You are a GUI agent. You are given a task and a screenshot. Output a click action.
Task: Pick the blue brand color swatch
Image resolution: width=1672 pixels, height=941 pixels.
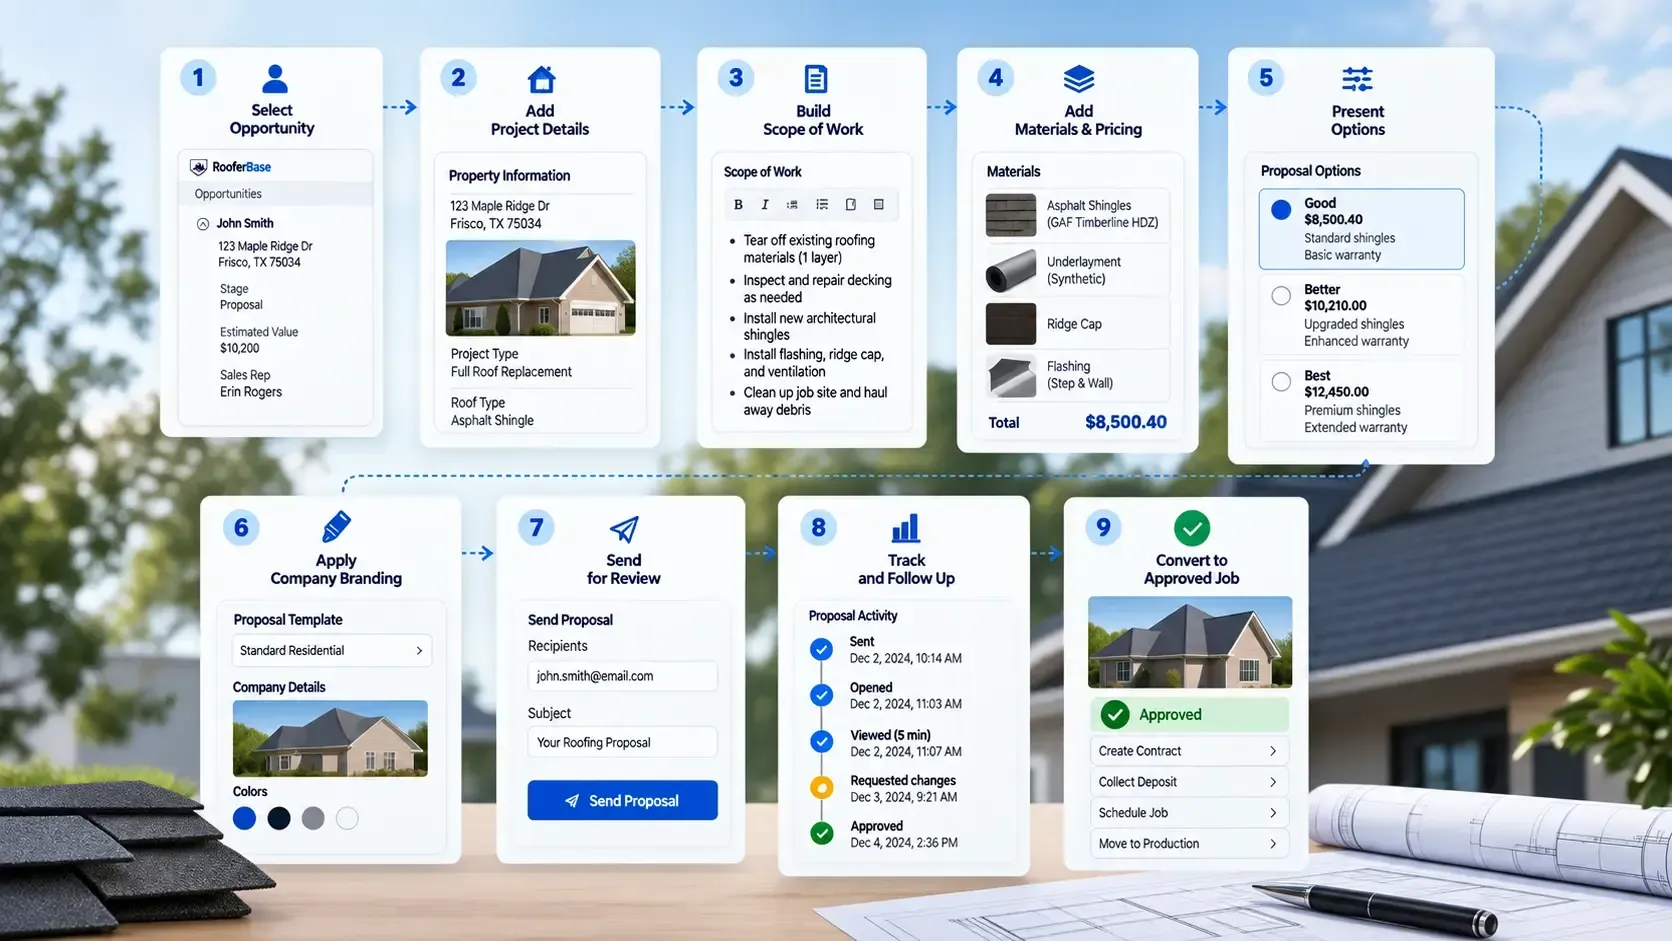coord(244,818)
